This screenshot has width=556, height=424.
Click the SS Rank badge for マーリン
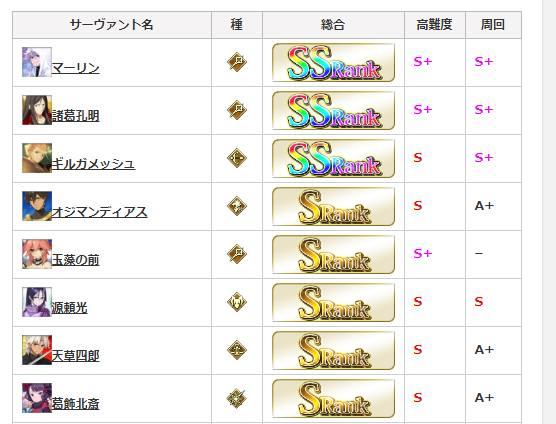[333, 62]
